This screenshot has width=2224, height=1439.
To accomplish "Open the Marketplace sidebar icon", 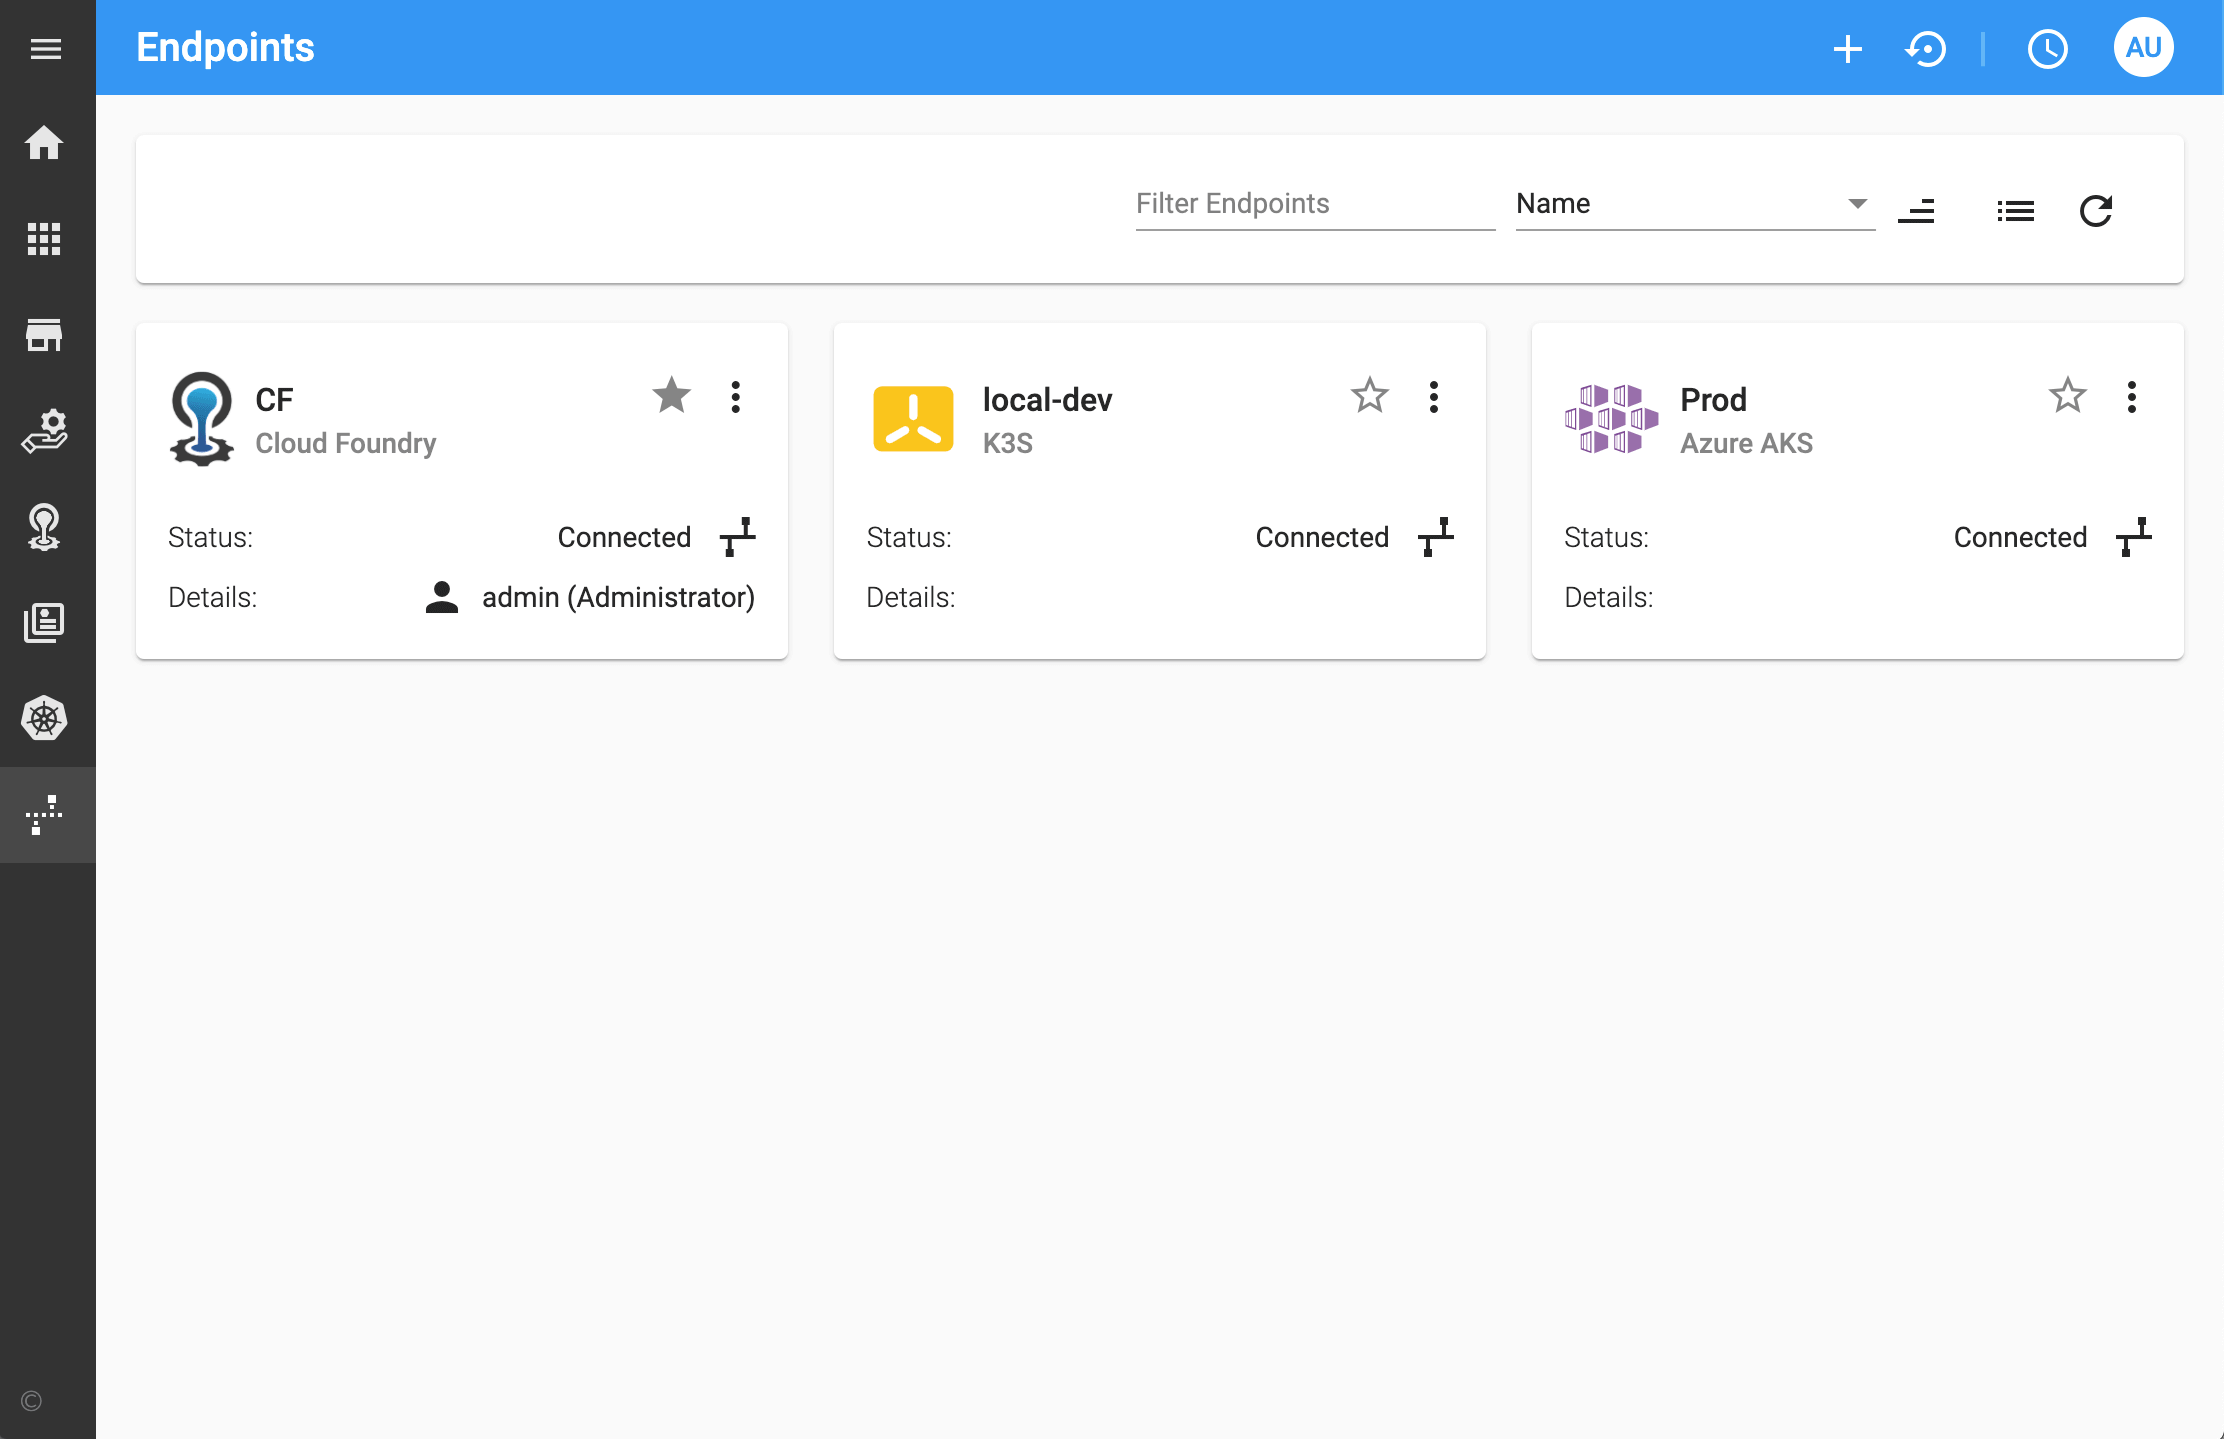I will pyautogui.click(x=44, y=335).
